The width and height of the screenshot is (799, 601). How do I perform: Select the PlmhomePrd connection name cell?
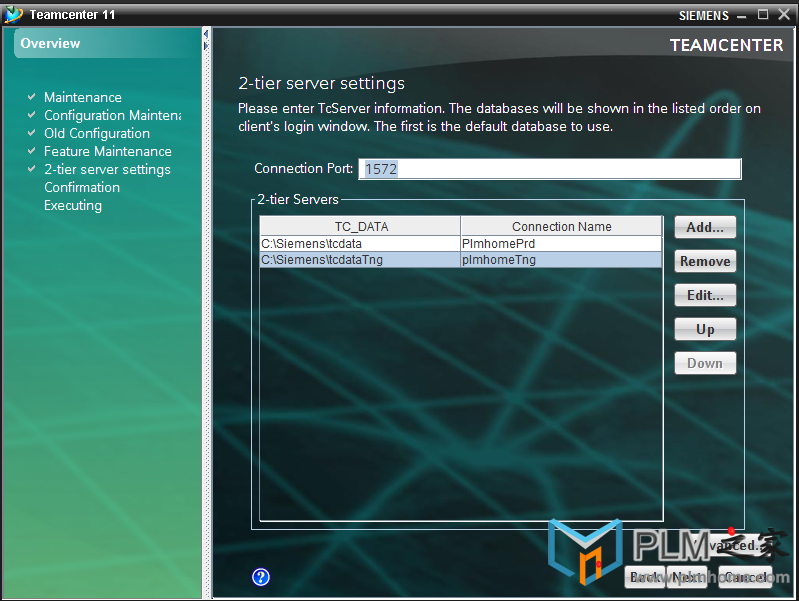point(561,244)
